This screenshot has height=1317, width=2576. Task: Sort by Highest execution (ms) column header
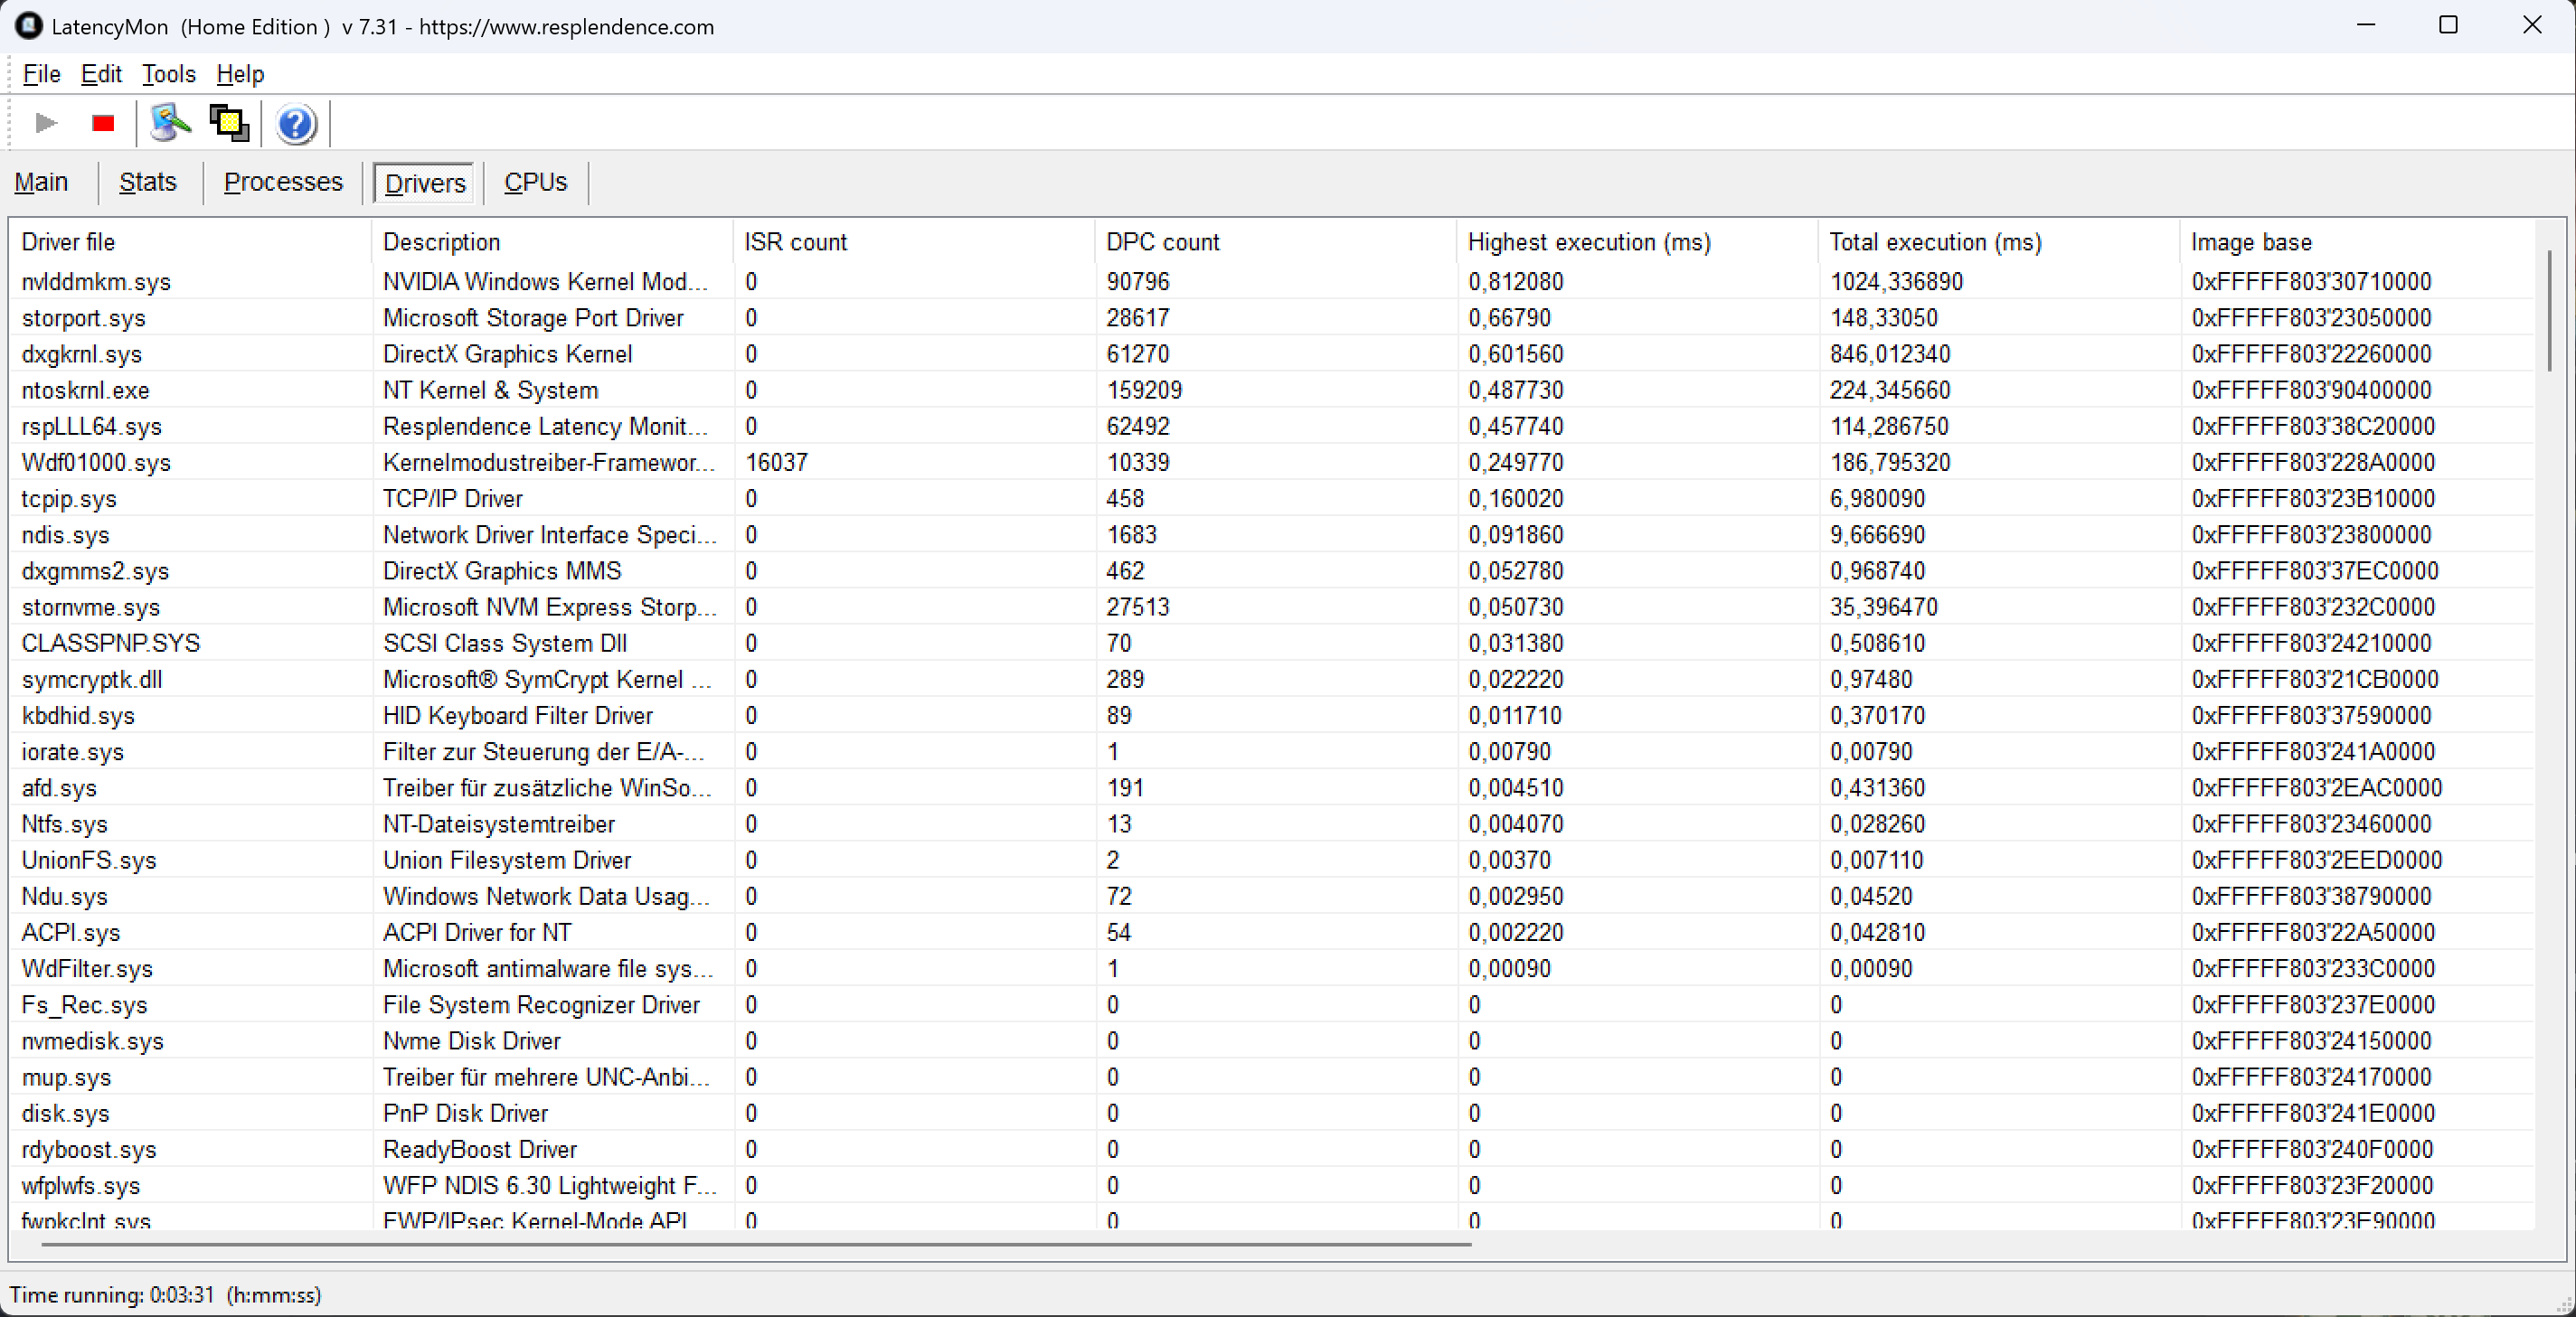tap(1588, 242)
